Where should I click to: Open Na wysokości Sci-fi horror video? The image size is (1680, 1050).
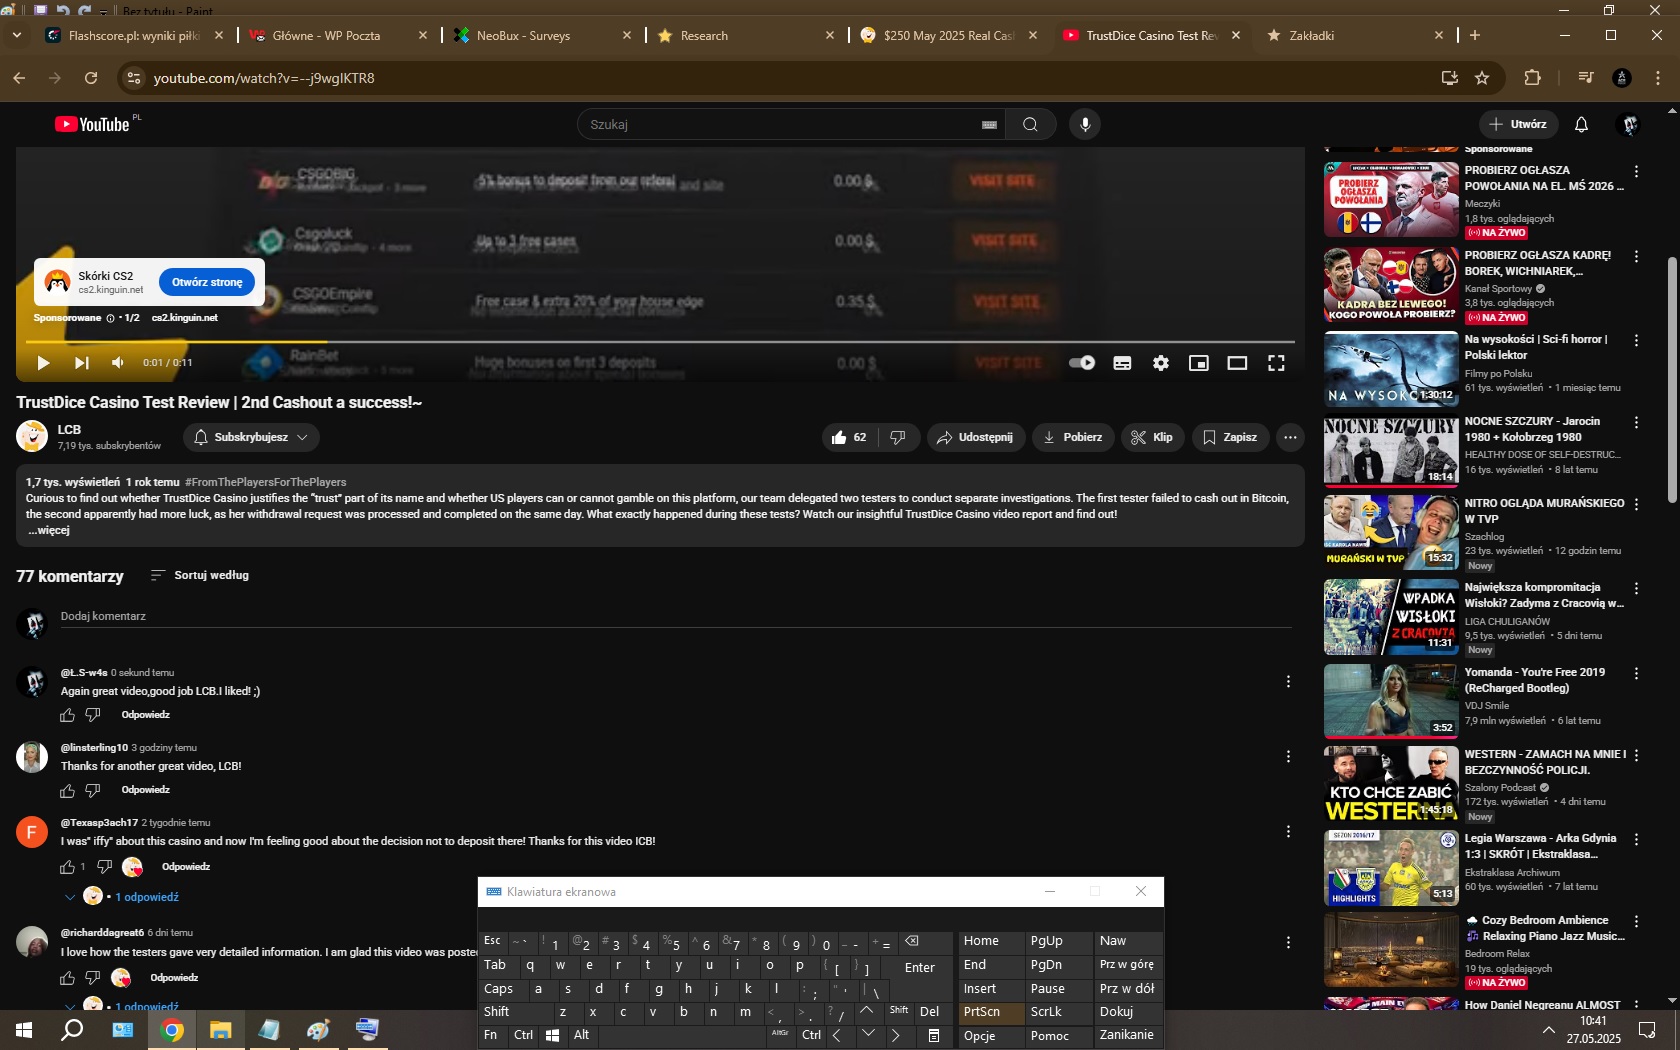1391,368
